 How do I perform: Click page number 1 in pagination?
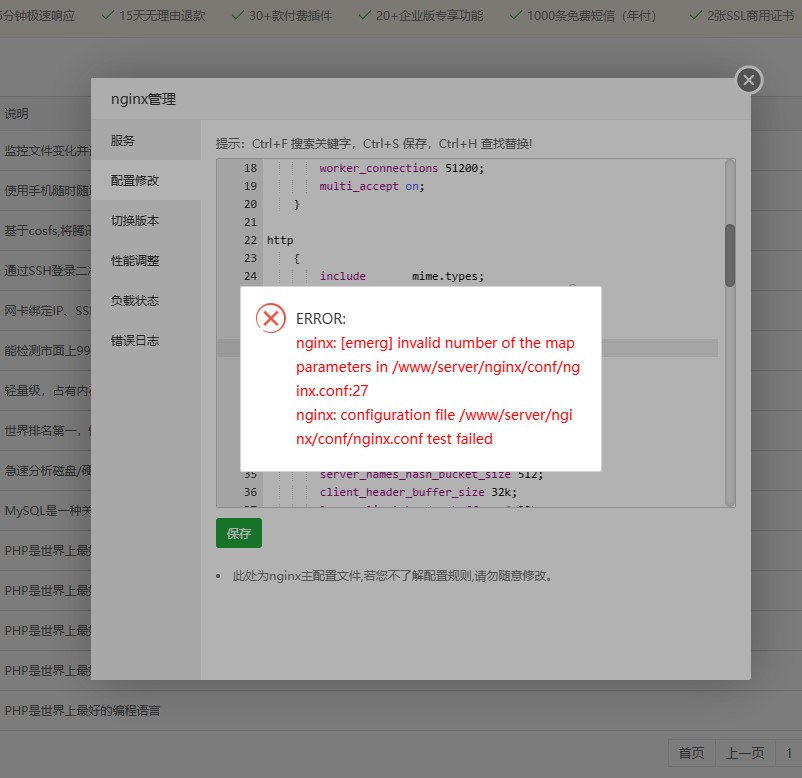[789, 753]
